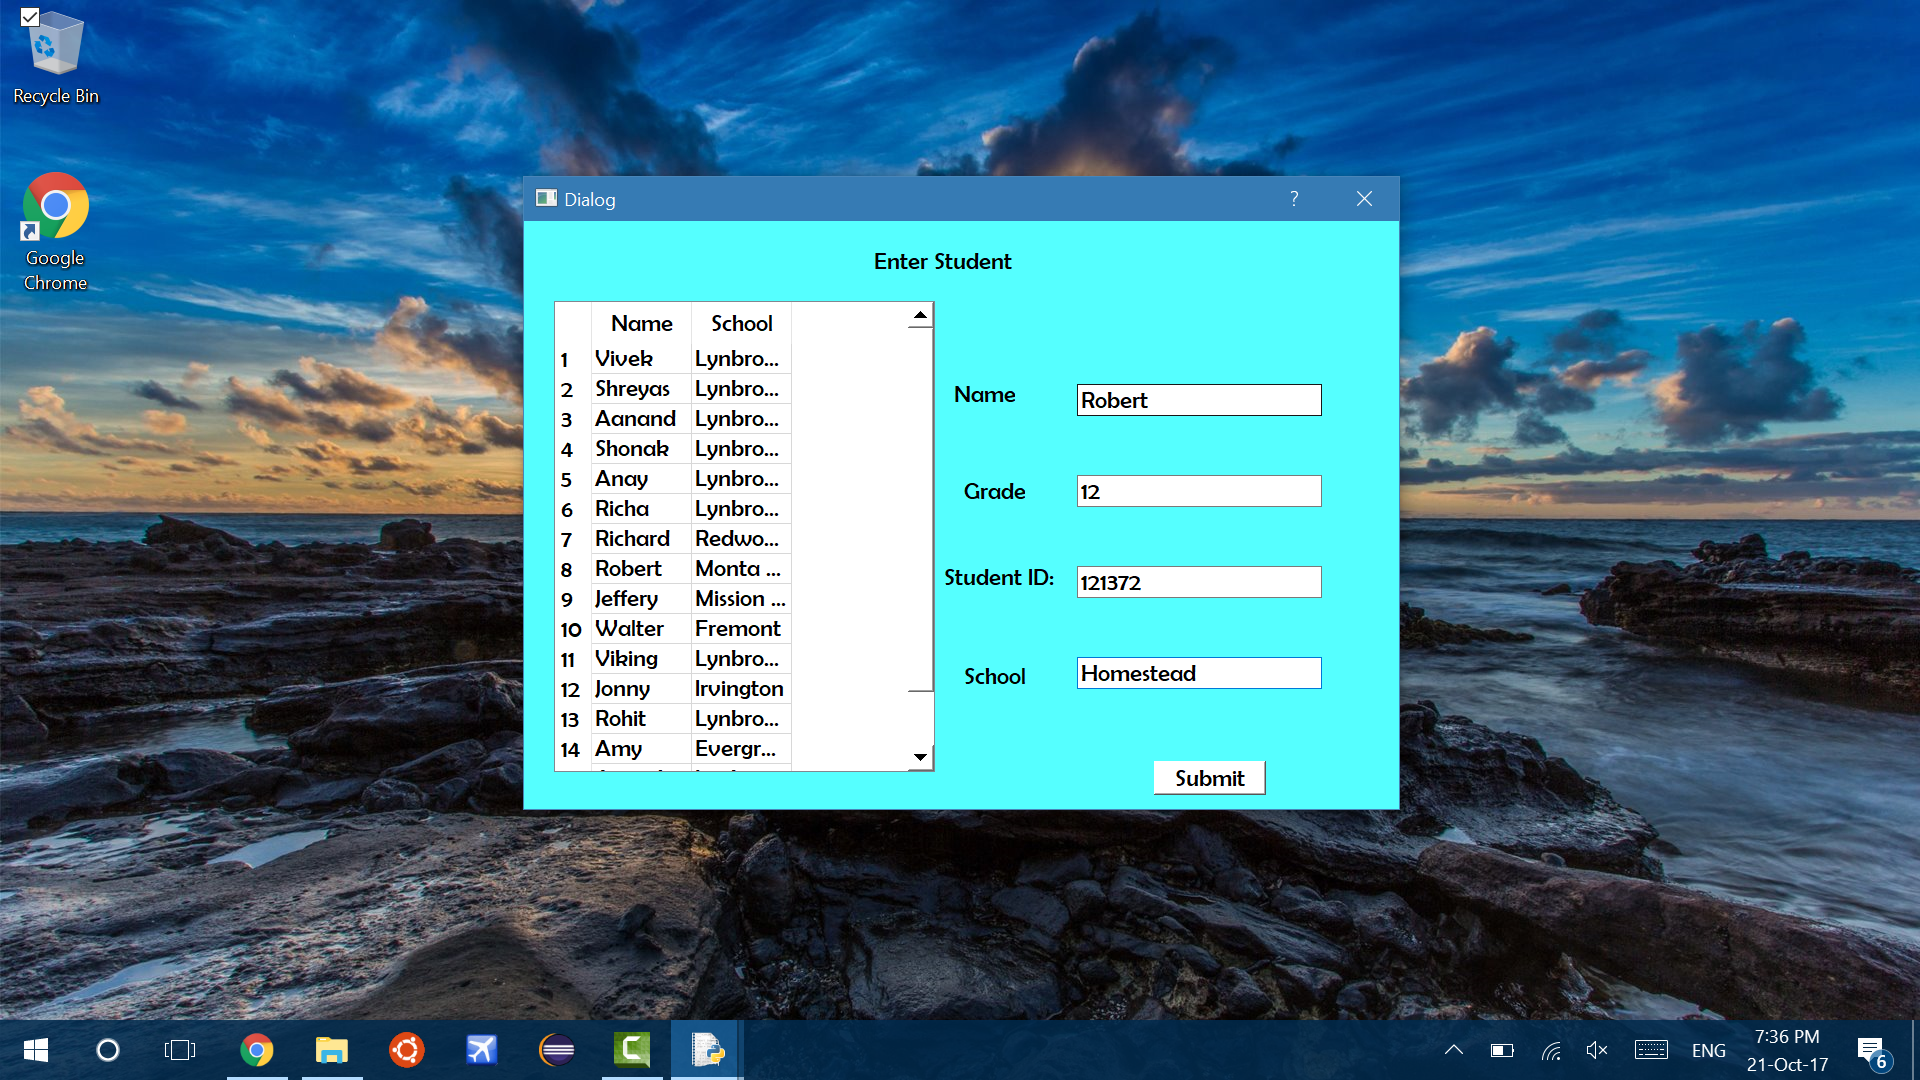Open Task View on taskbar
Viewport: 1920px width, 1080px height.
[x=180, y=1050]
